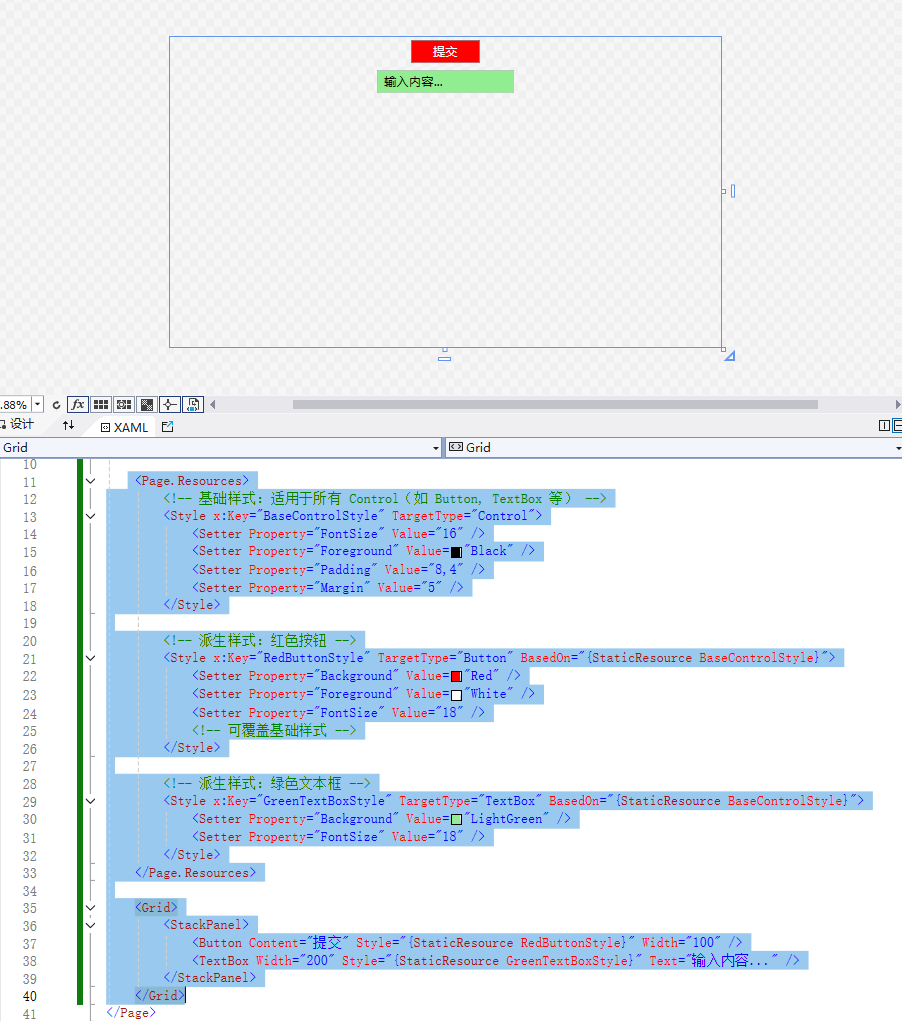Click horizontal split view icon

897,426
